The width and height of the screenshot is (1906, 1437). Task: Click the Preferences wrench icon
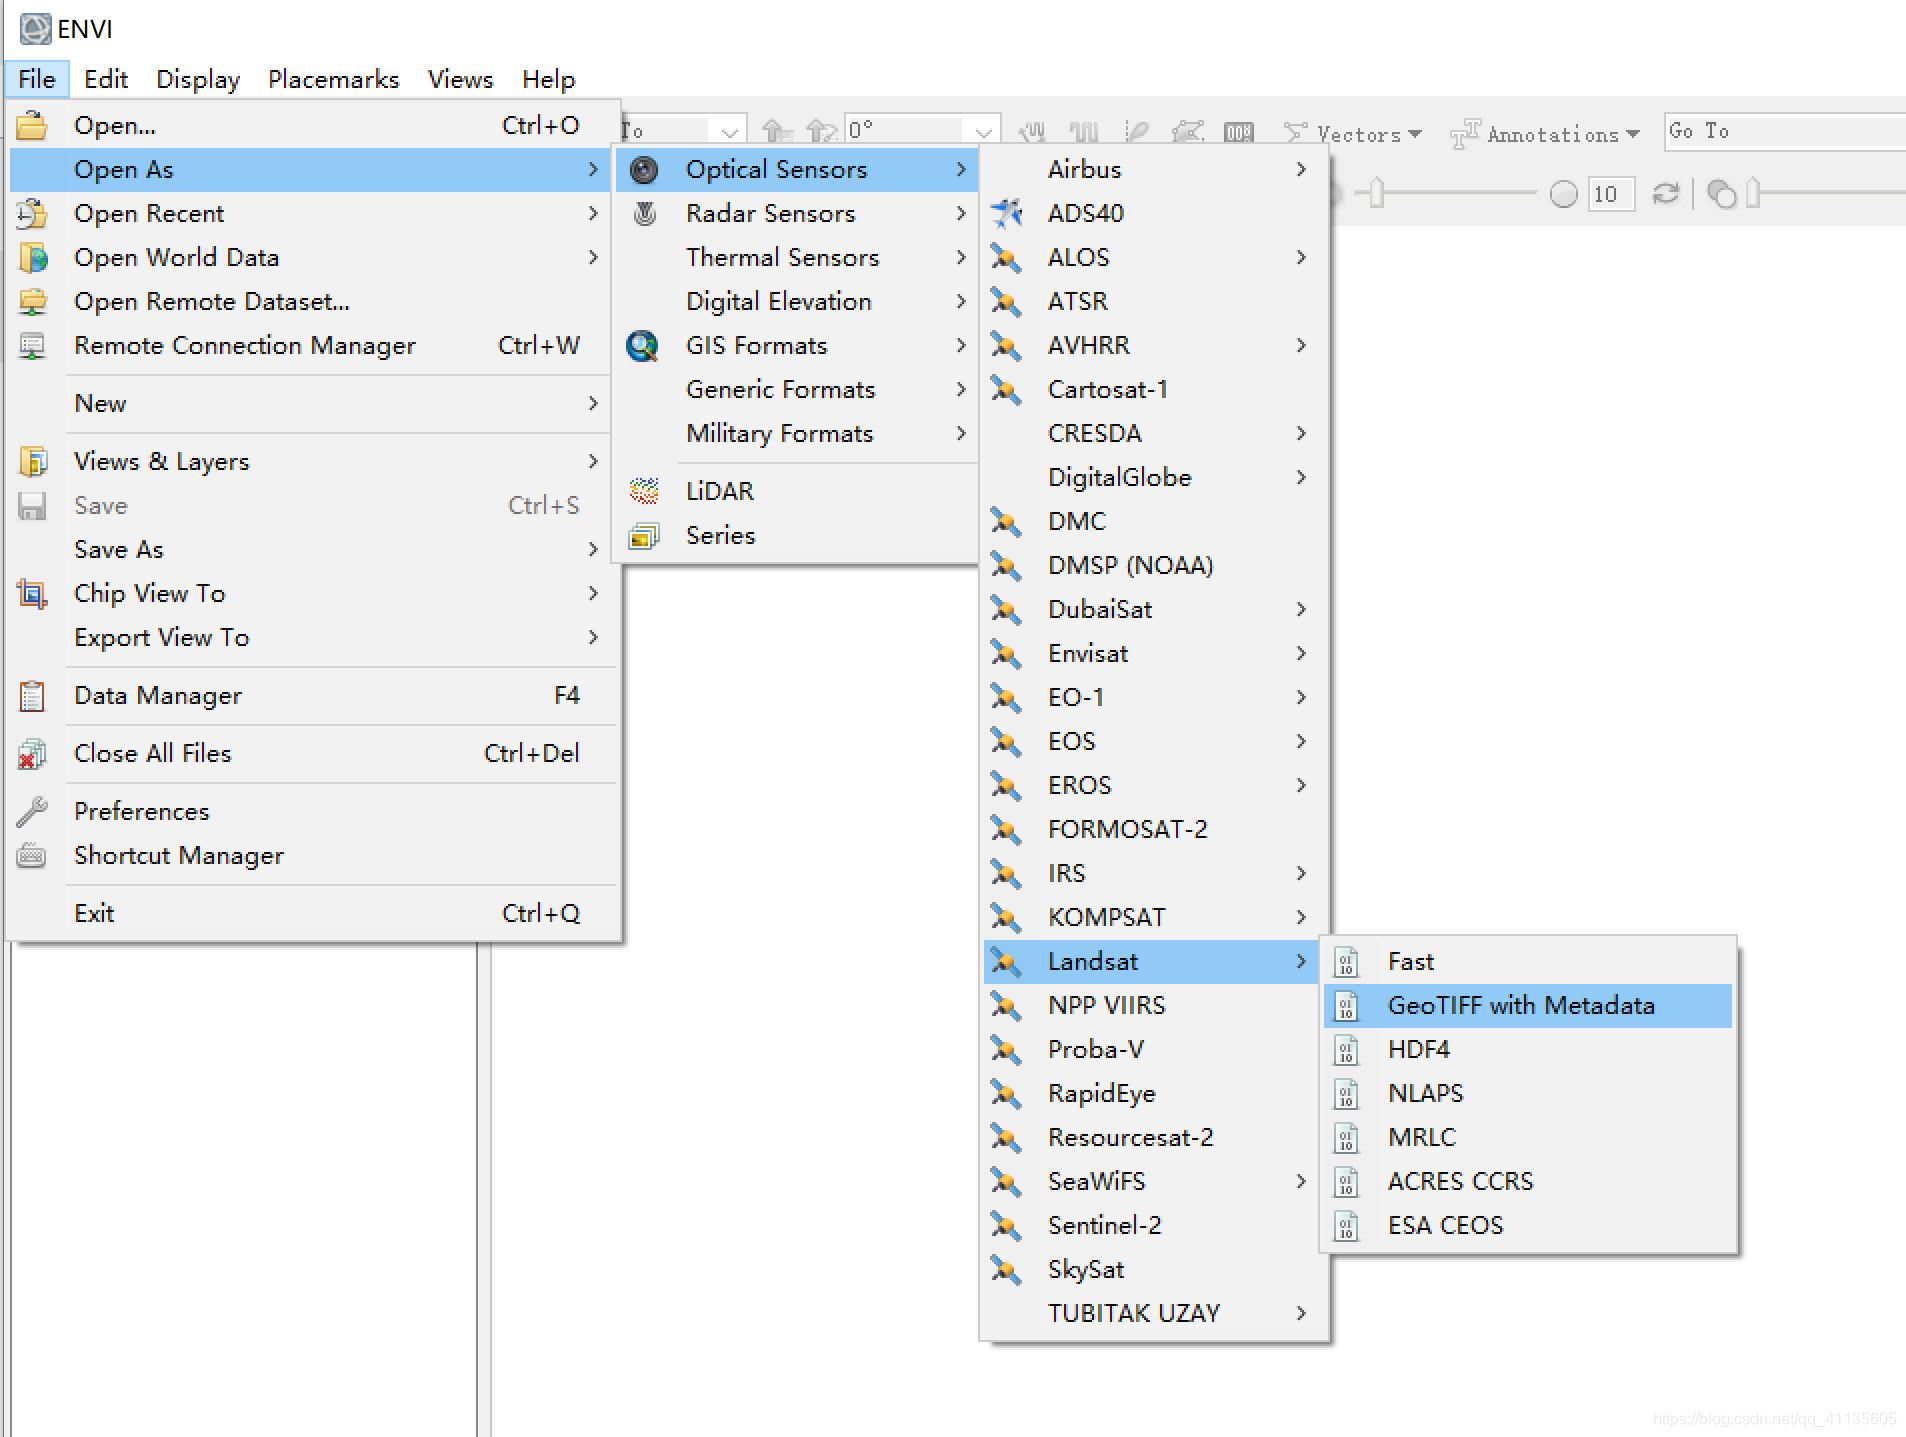click(x=32, y=811)
